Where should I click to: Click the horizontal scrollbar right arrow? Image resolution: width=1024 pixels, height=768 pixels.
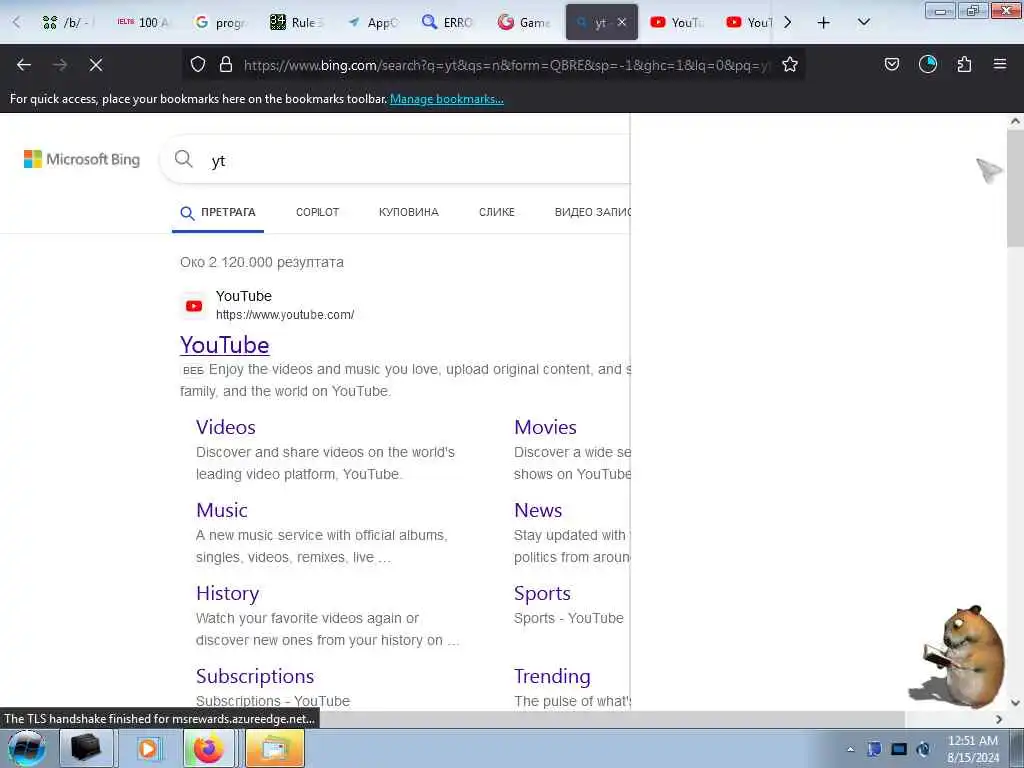(999, 719)
